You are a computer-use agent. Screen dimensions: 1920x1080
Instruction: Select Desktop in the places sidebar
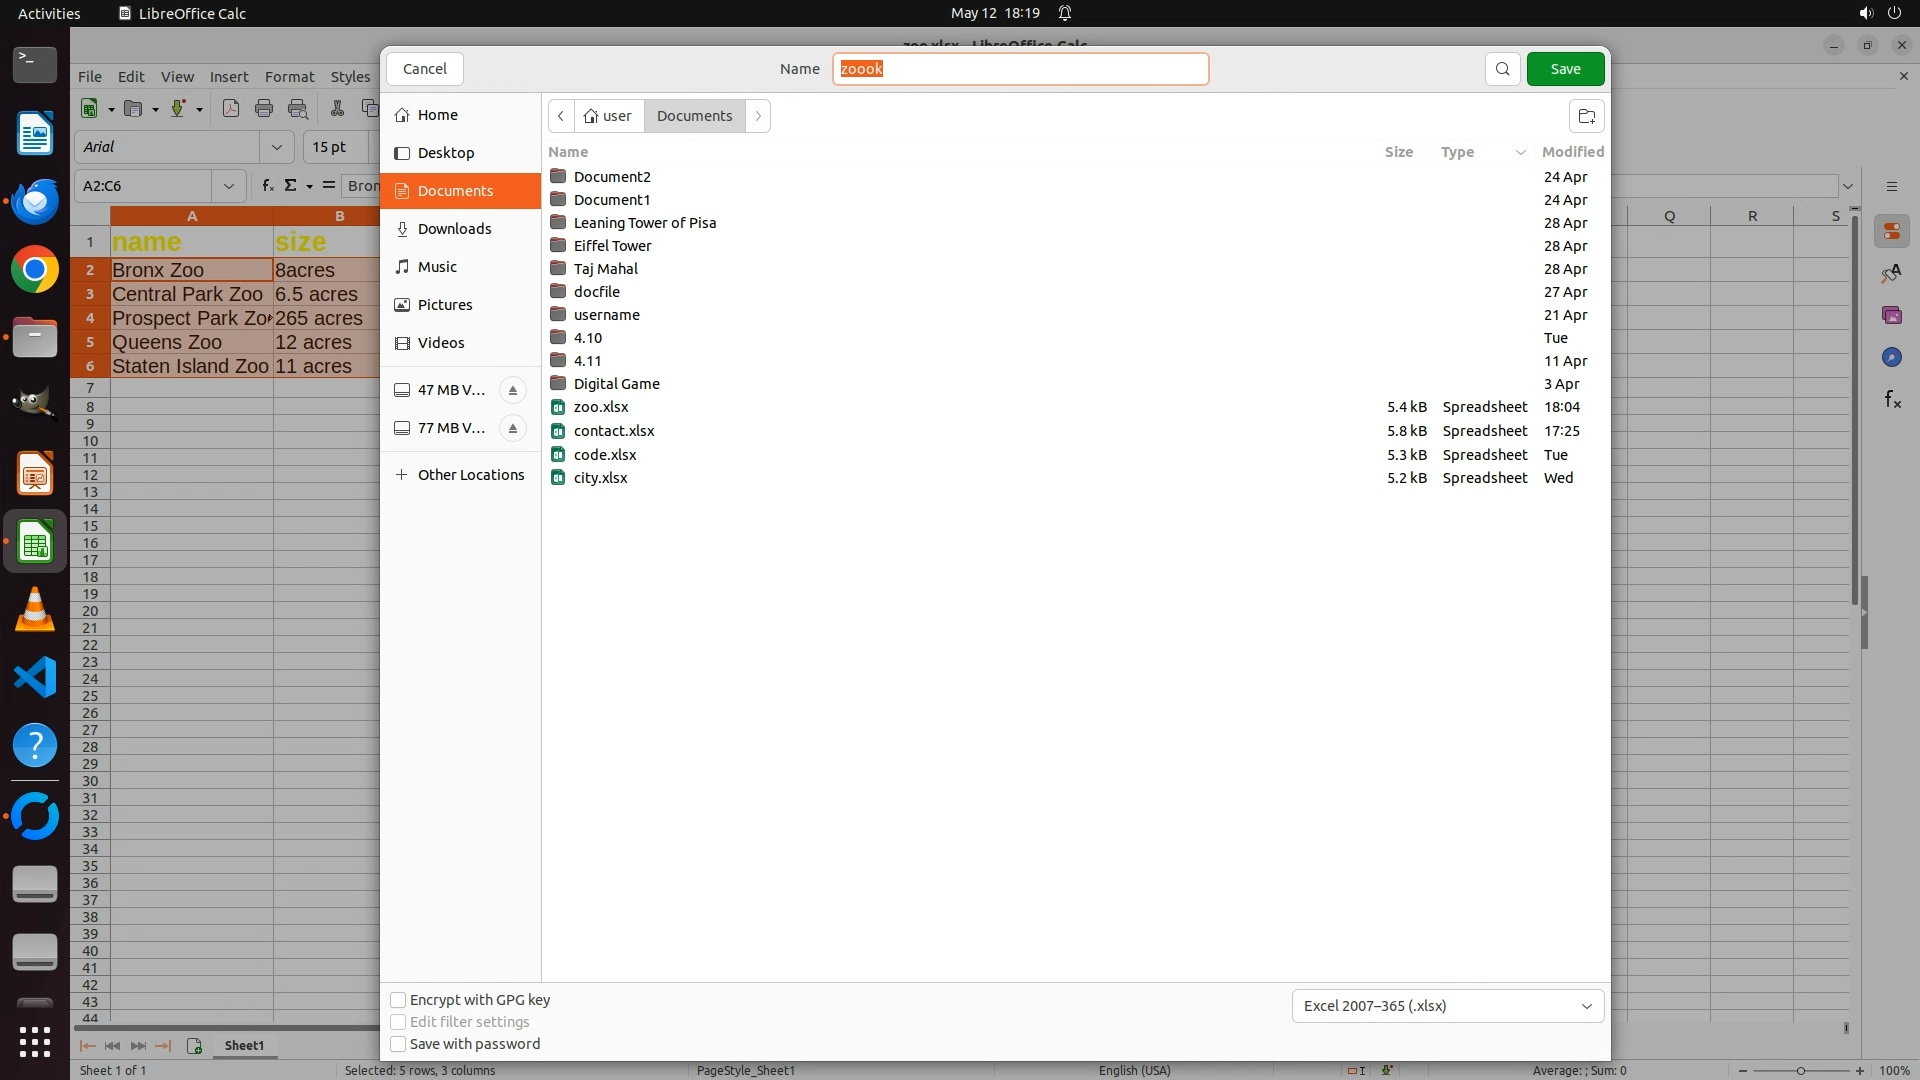point(445,153)
